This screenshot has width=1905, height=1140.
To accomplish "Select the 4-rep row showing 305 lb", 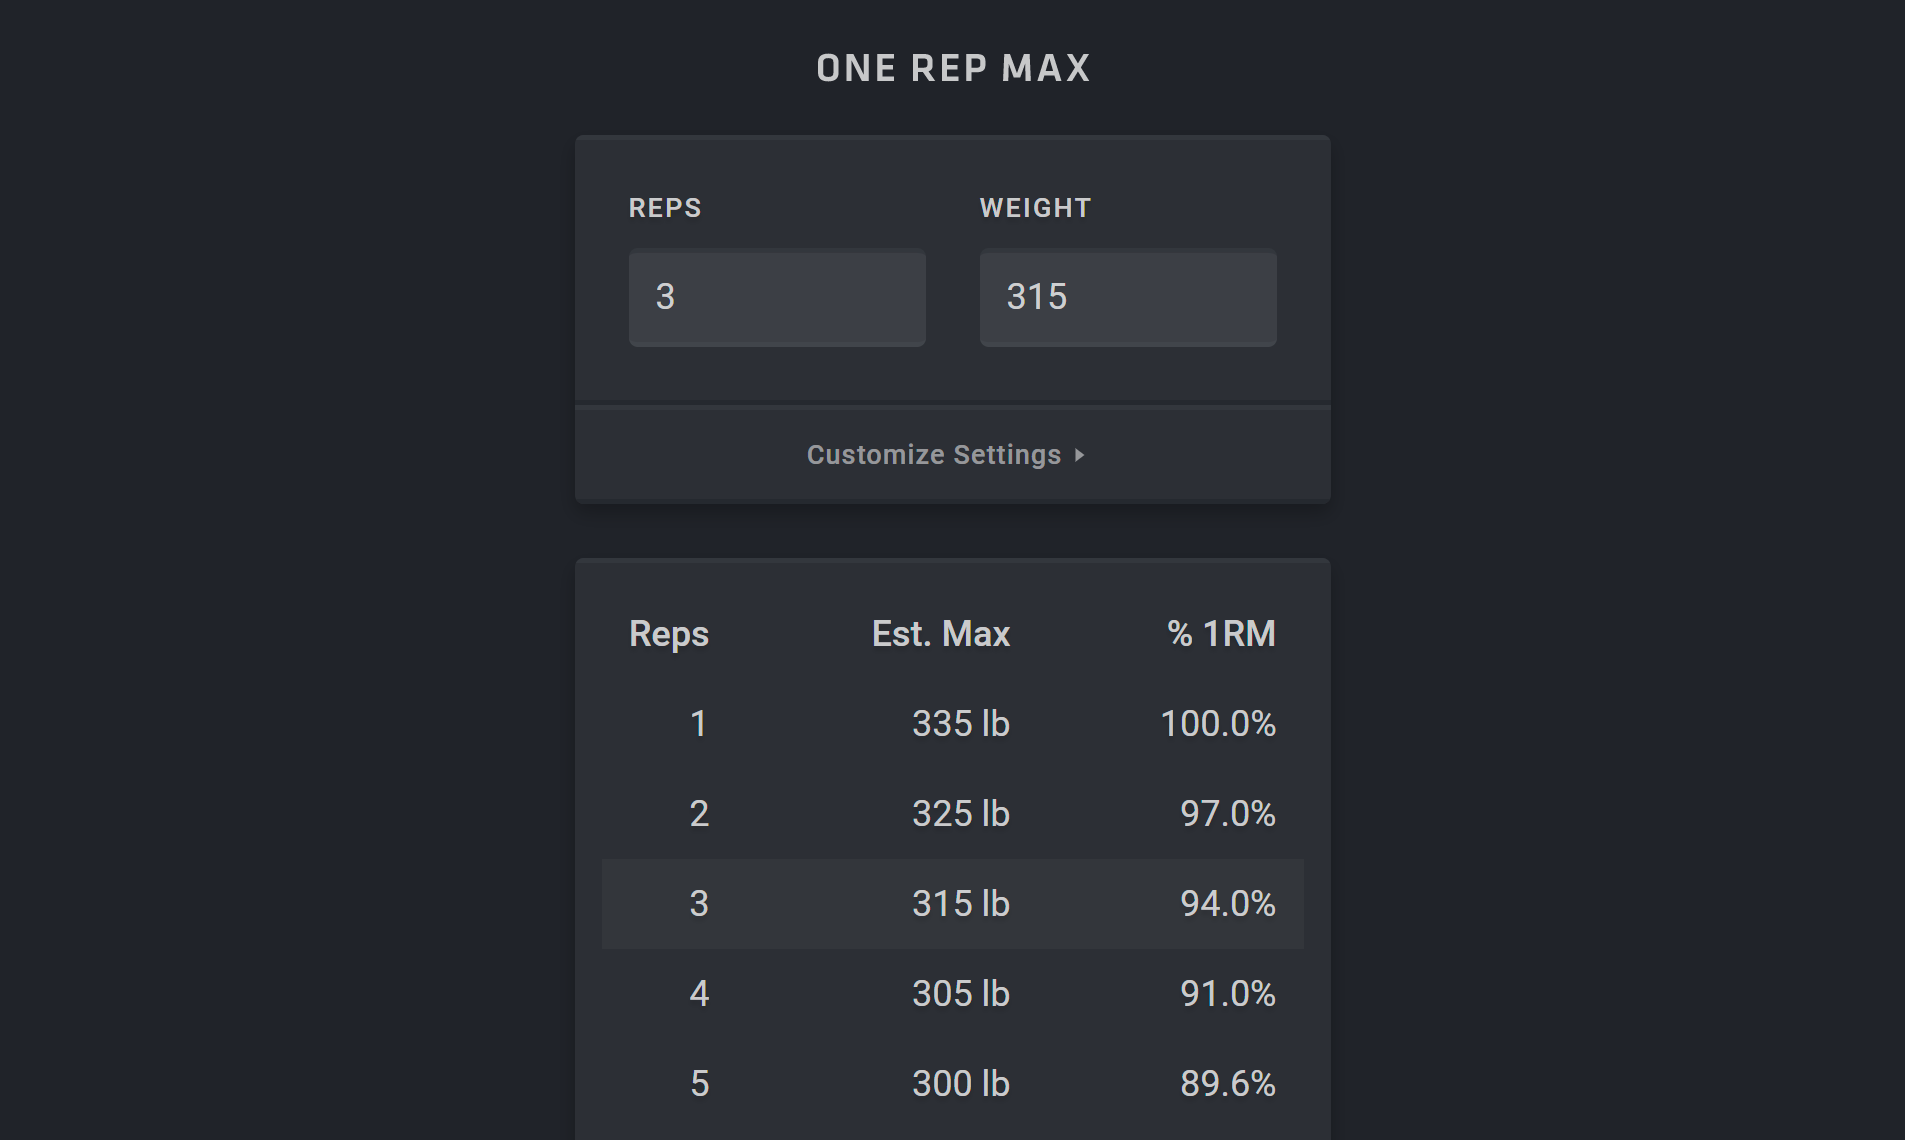I will (x=951, y=993).
